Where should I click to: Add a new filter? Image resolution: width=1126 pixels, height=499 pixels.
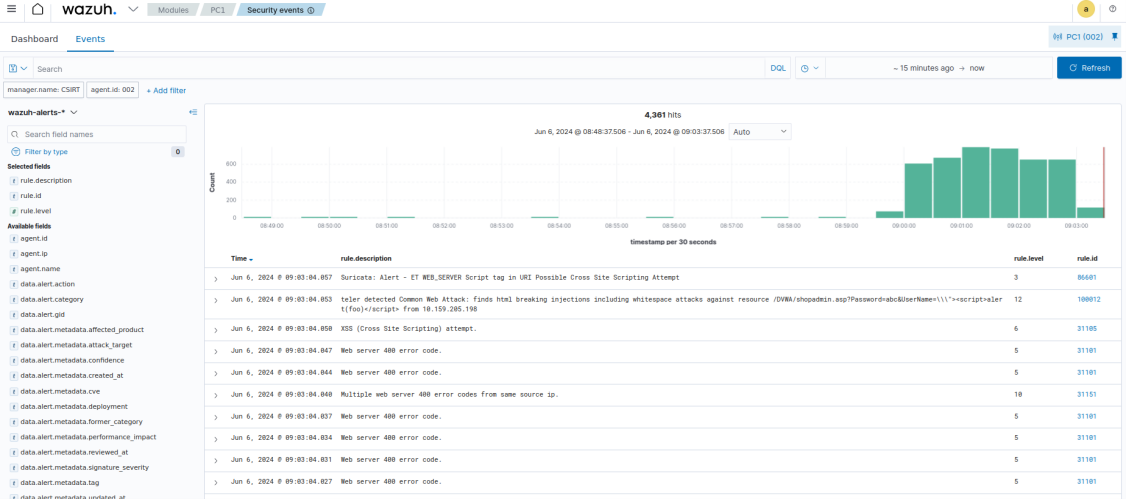click(166, 90)
